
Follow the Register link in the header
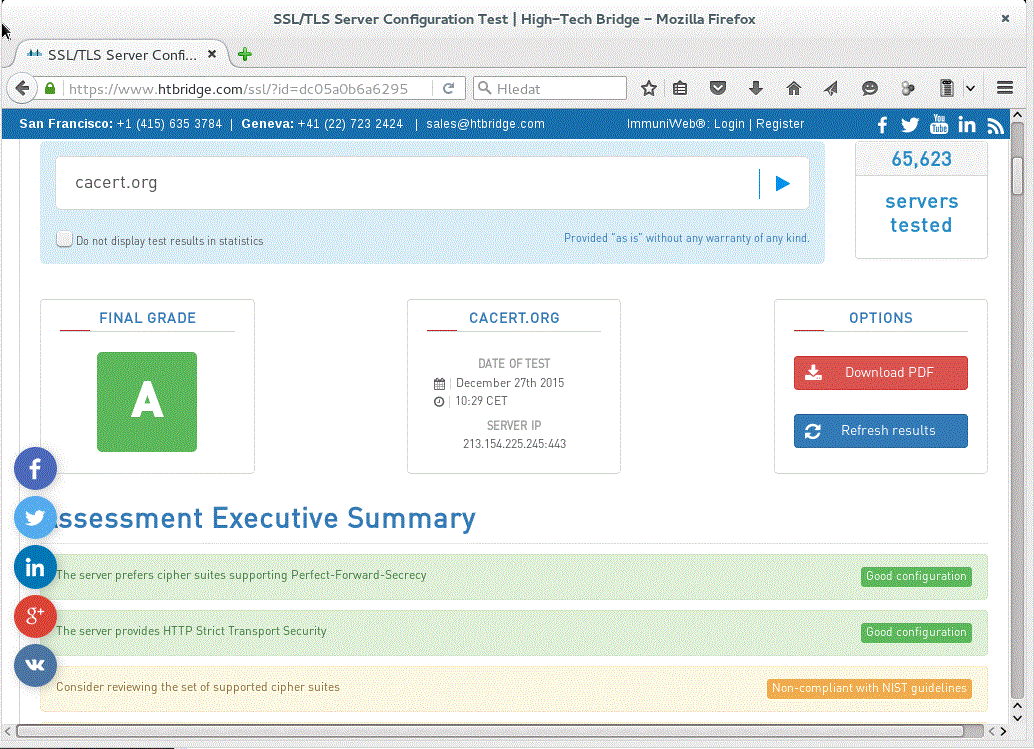[x=780, y=124]
